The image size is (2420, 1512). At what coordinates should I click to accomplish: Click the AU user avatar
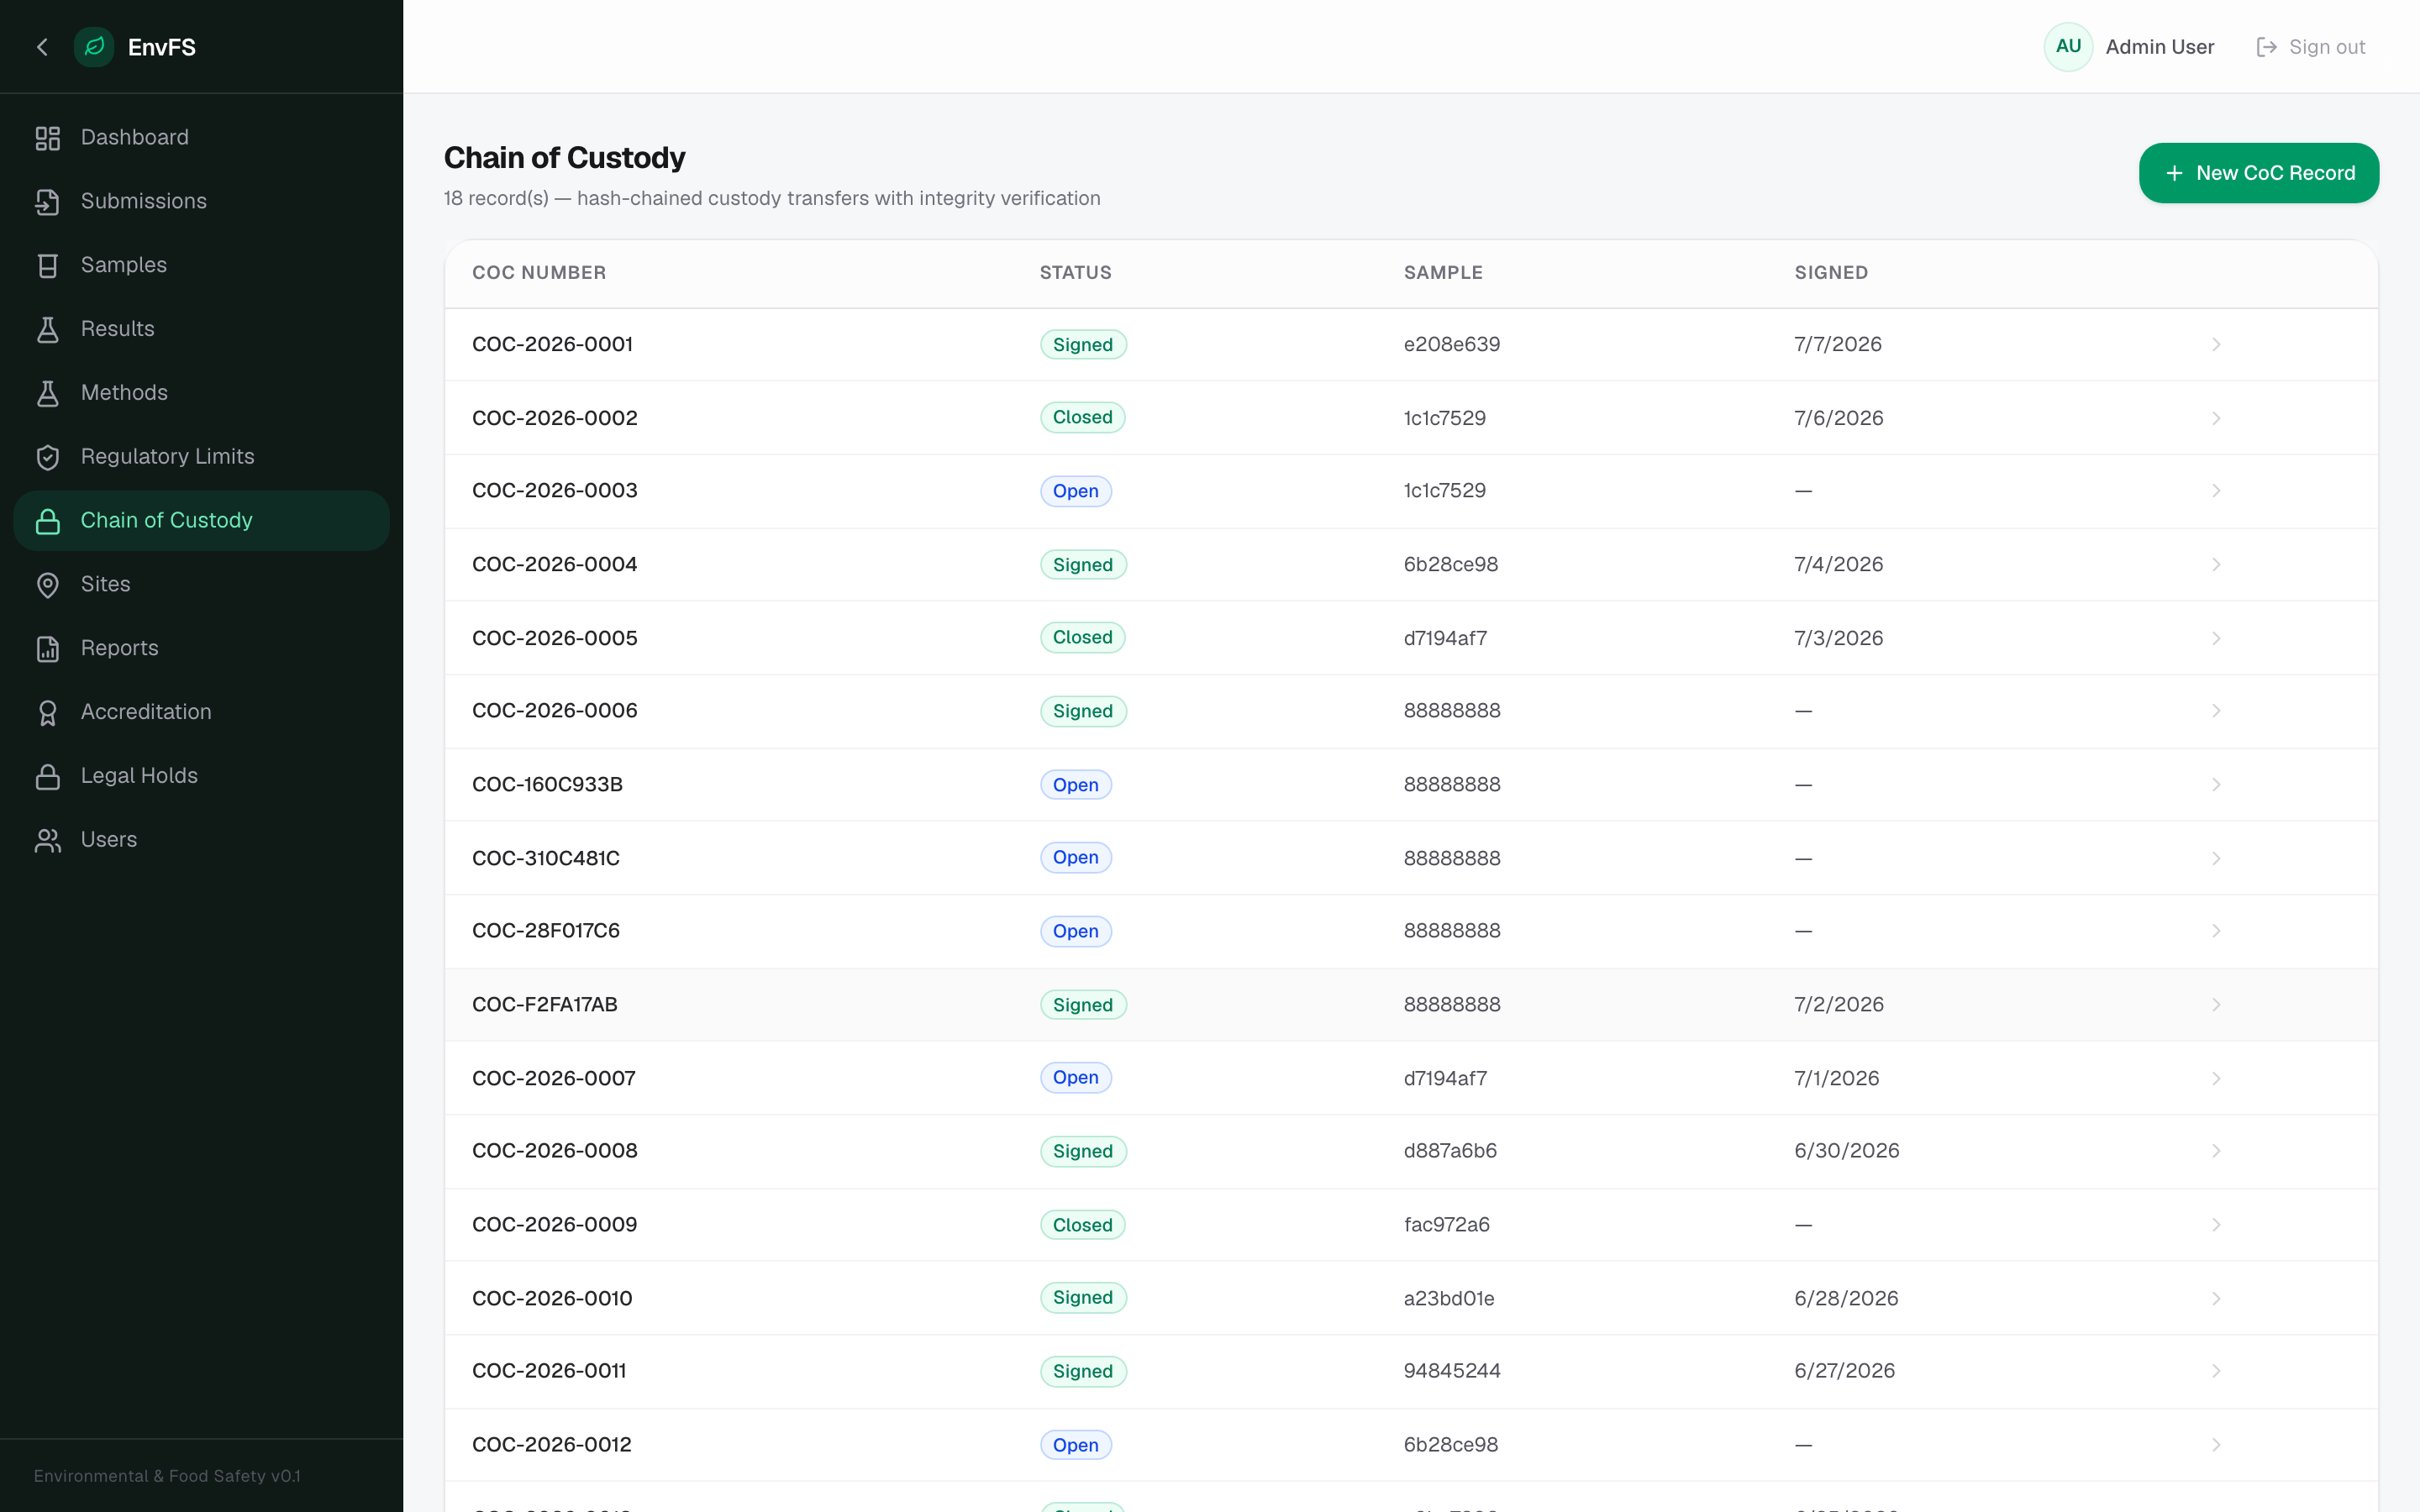coord(2068,47)
